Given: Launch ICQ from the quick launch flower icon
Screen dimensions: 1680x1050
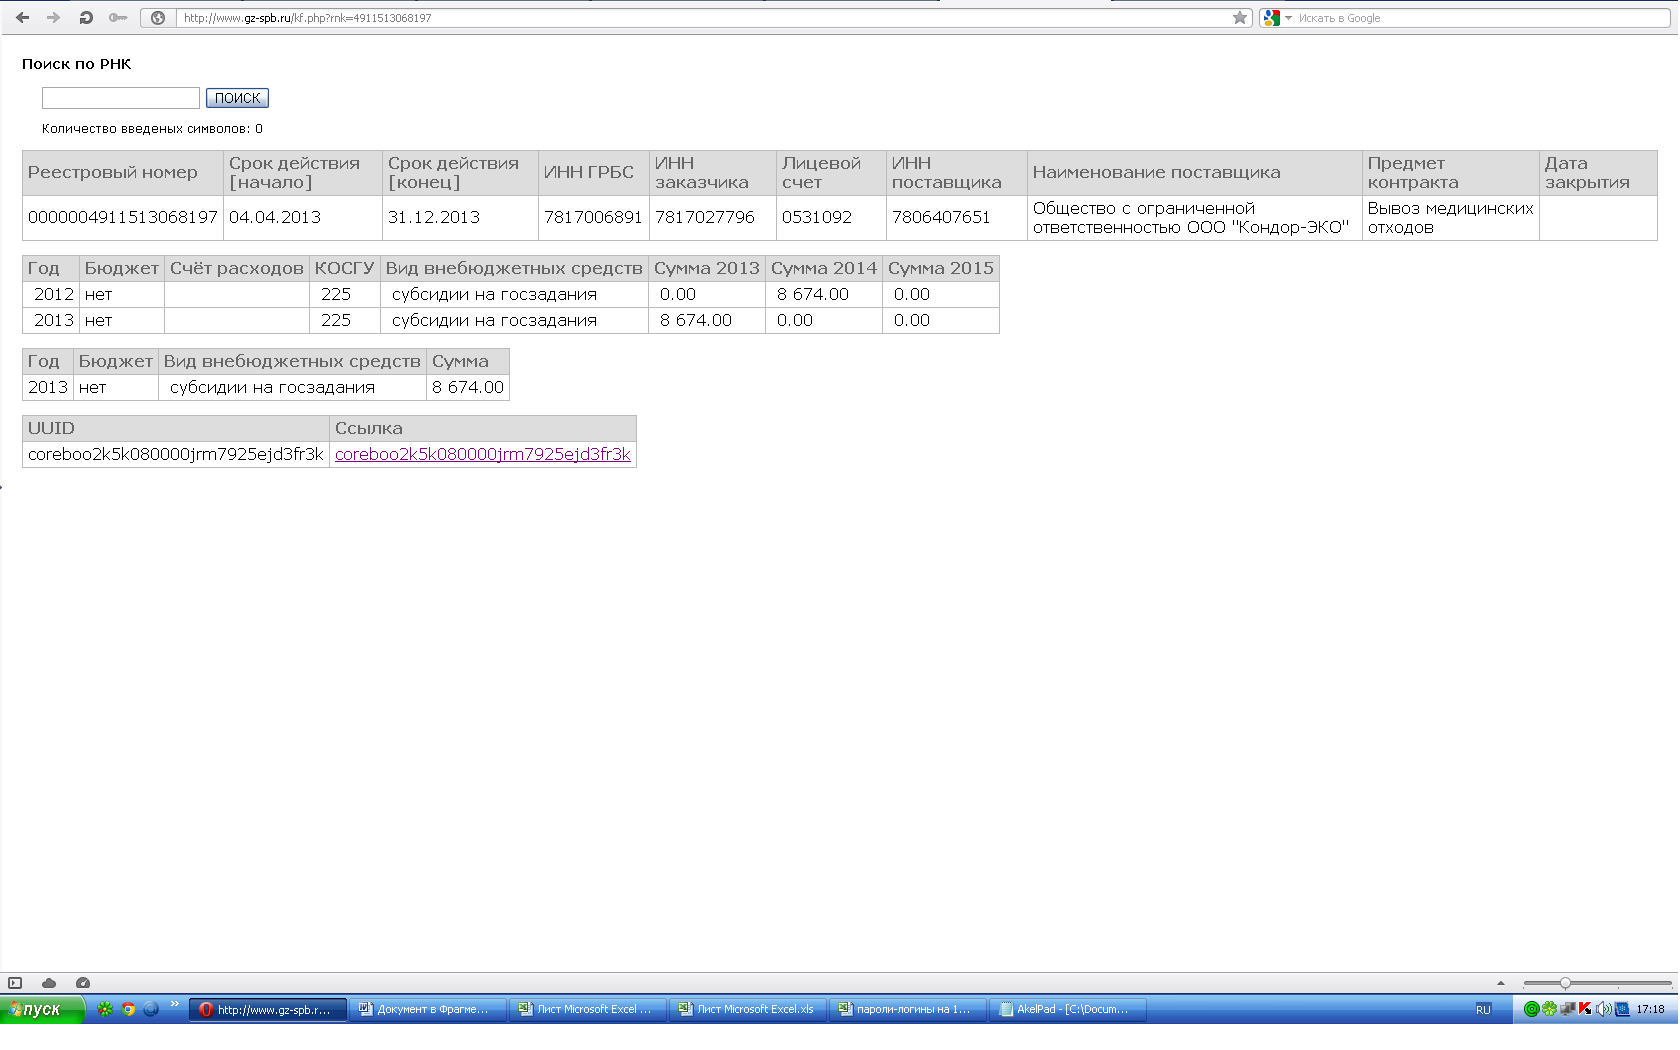Looking at the screenshot, I should (105, 1009).
